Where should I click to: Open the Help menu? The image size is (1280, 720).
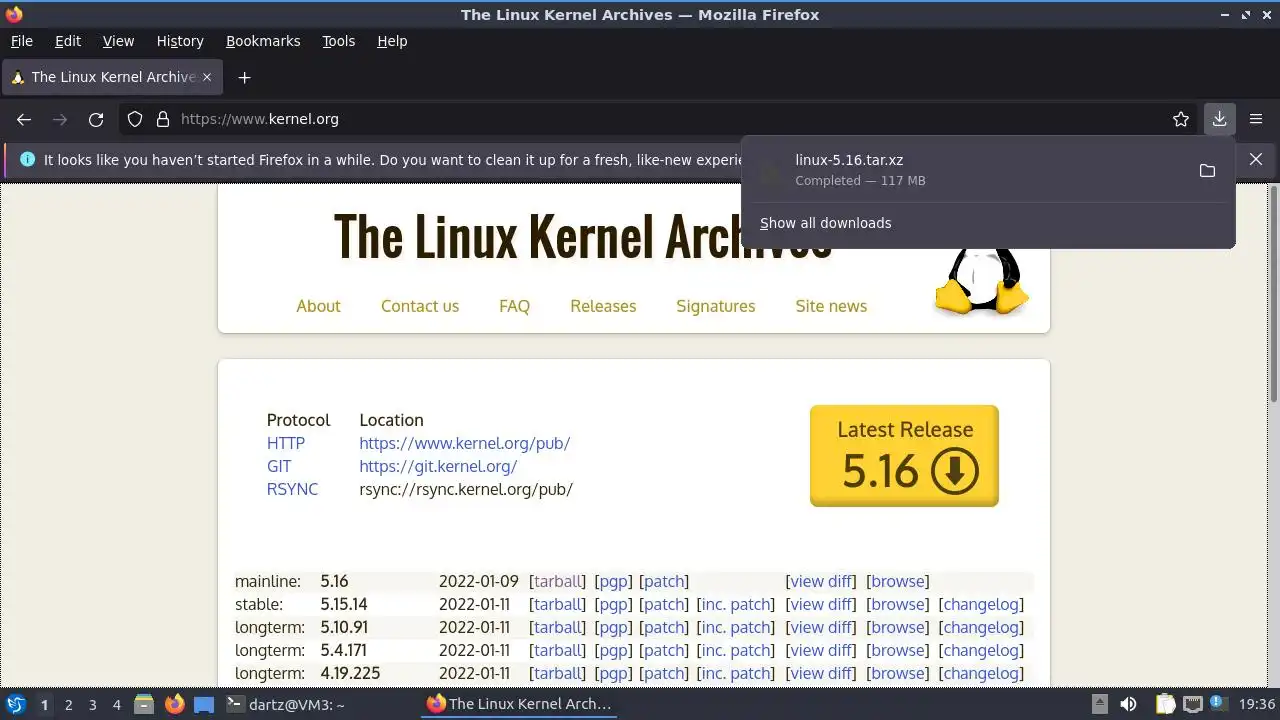(x=392, y=41)
